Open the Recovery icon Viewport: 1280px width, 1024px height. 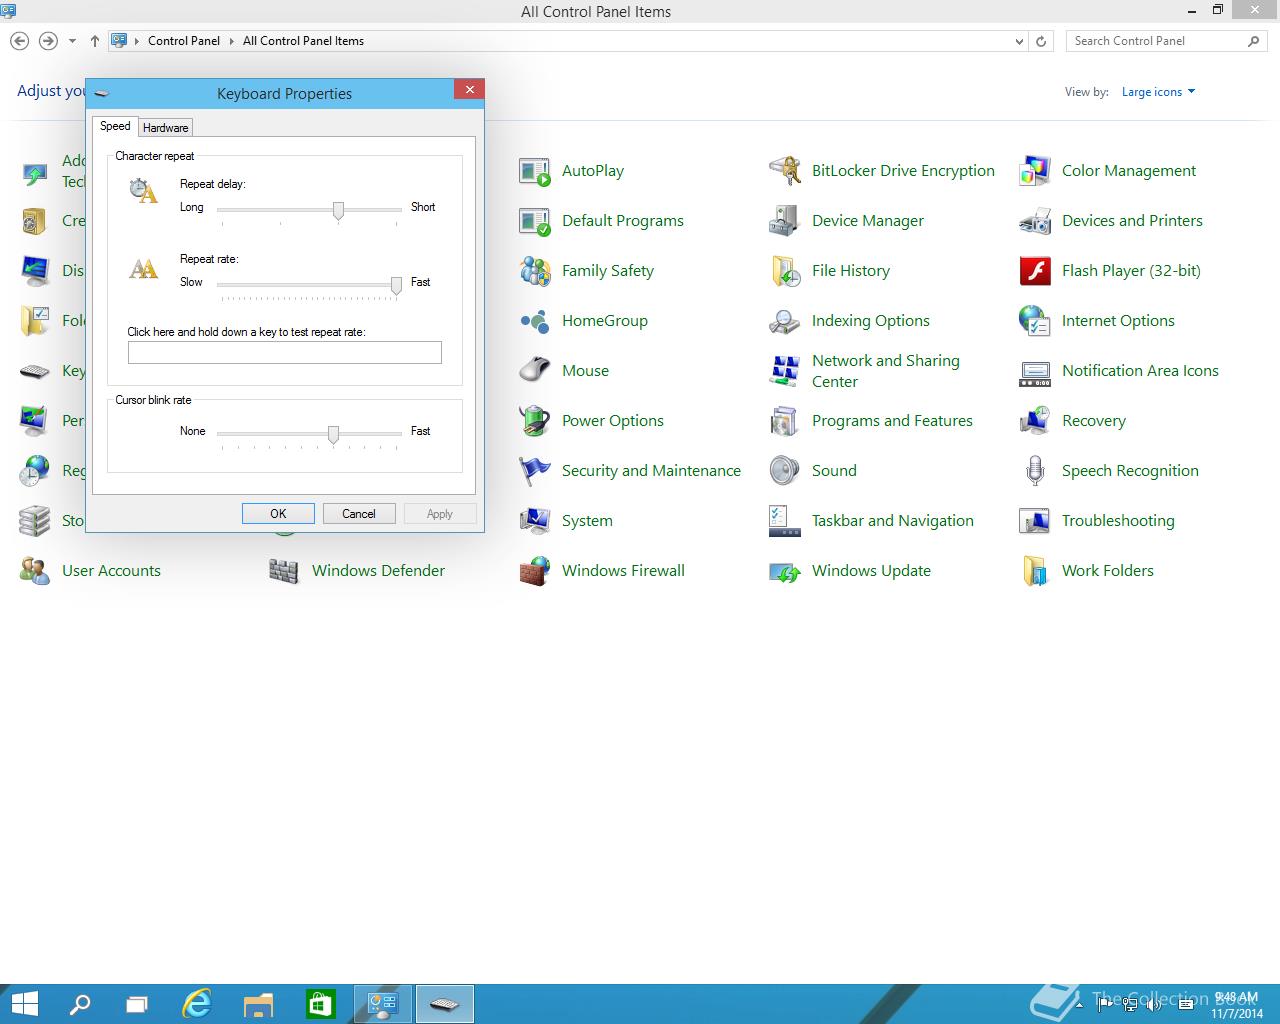(1035, 421)
